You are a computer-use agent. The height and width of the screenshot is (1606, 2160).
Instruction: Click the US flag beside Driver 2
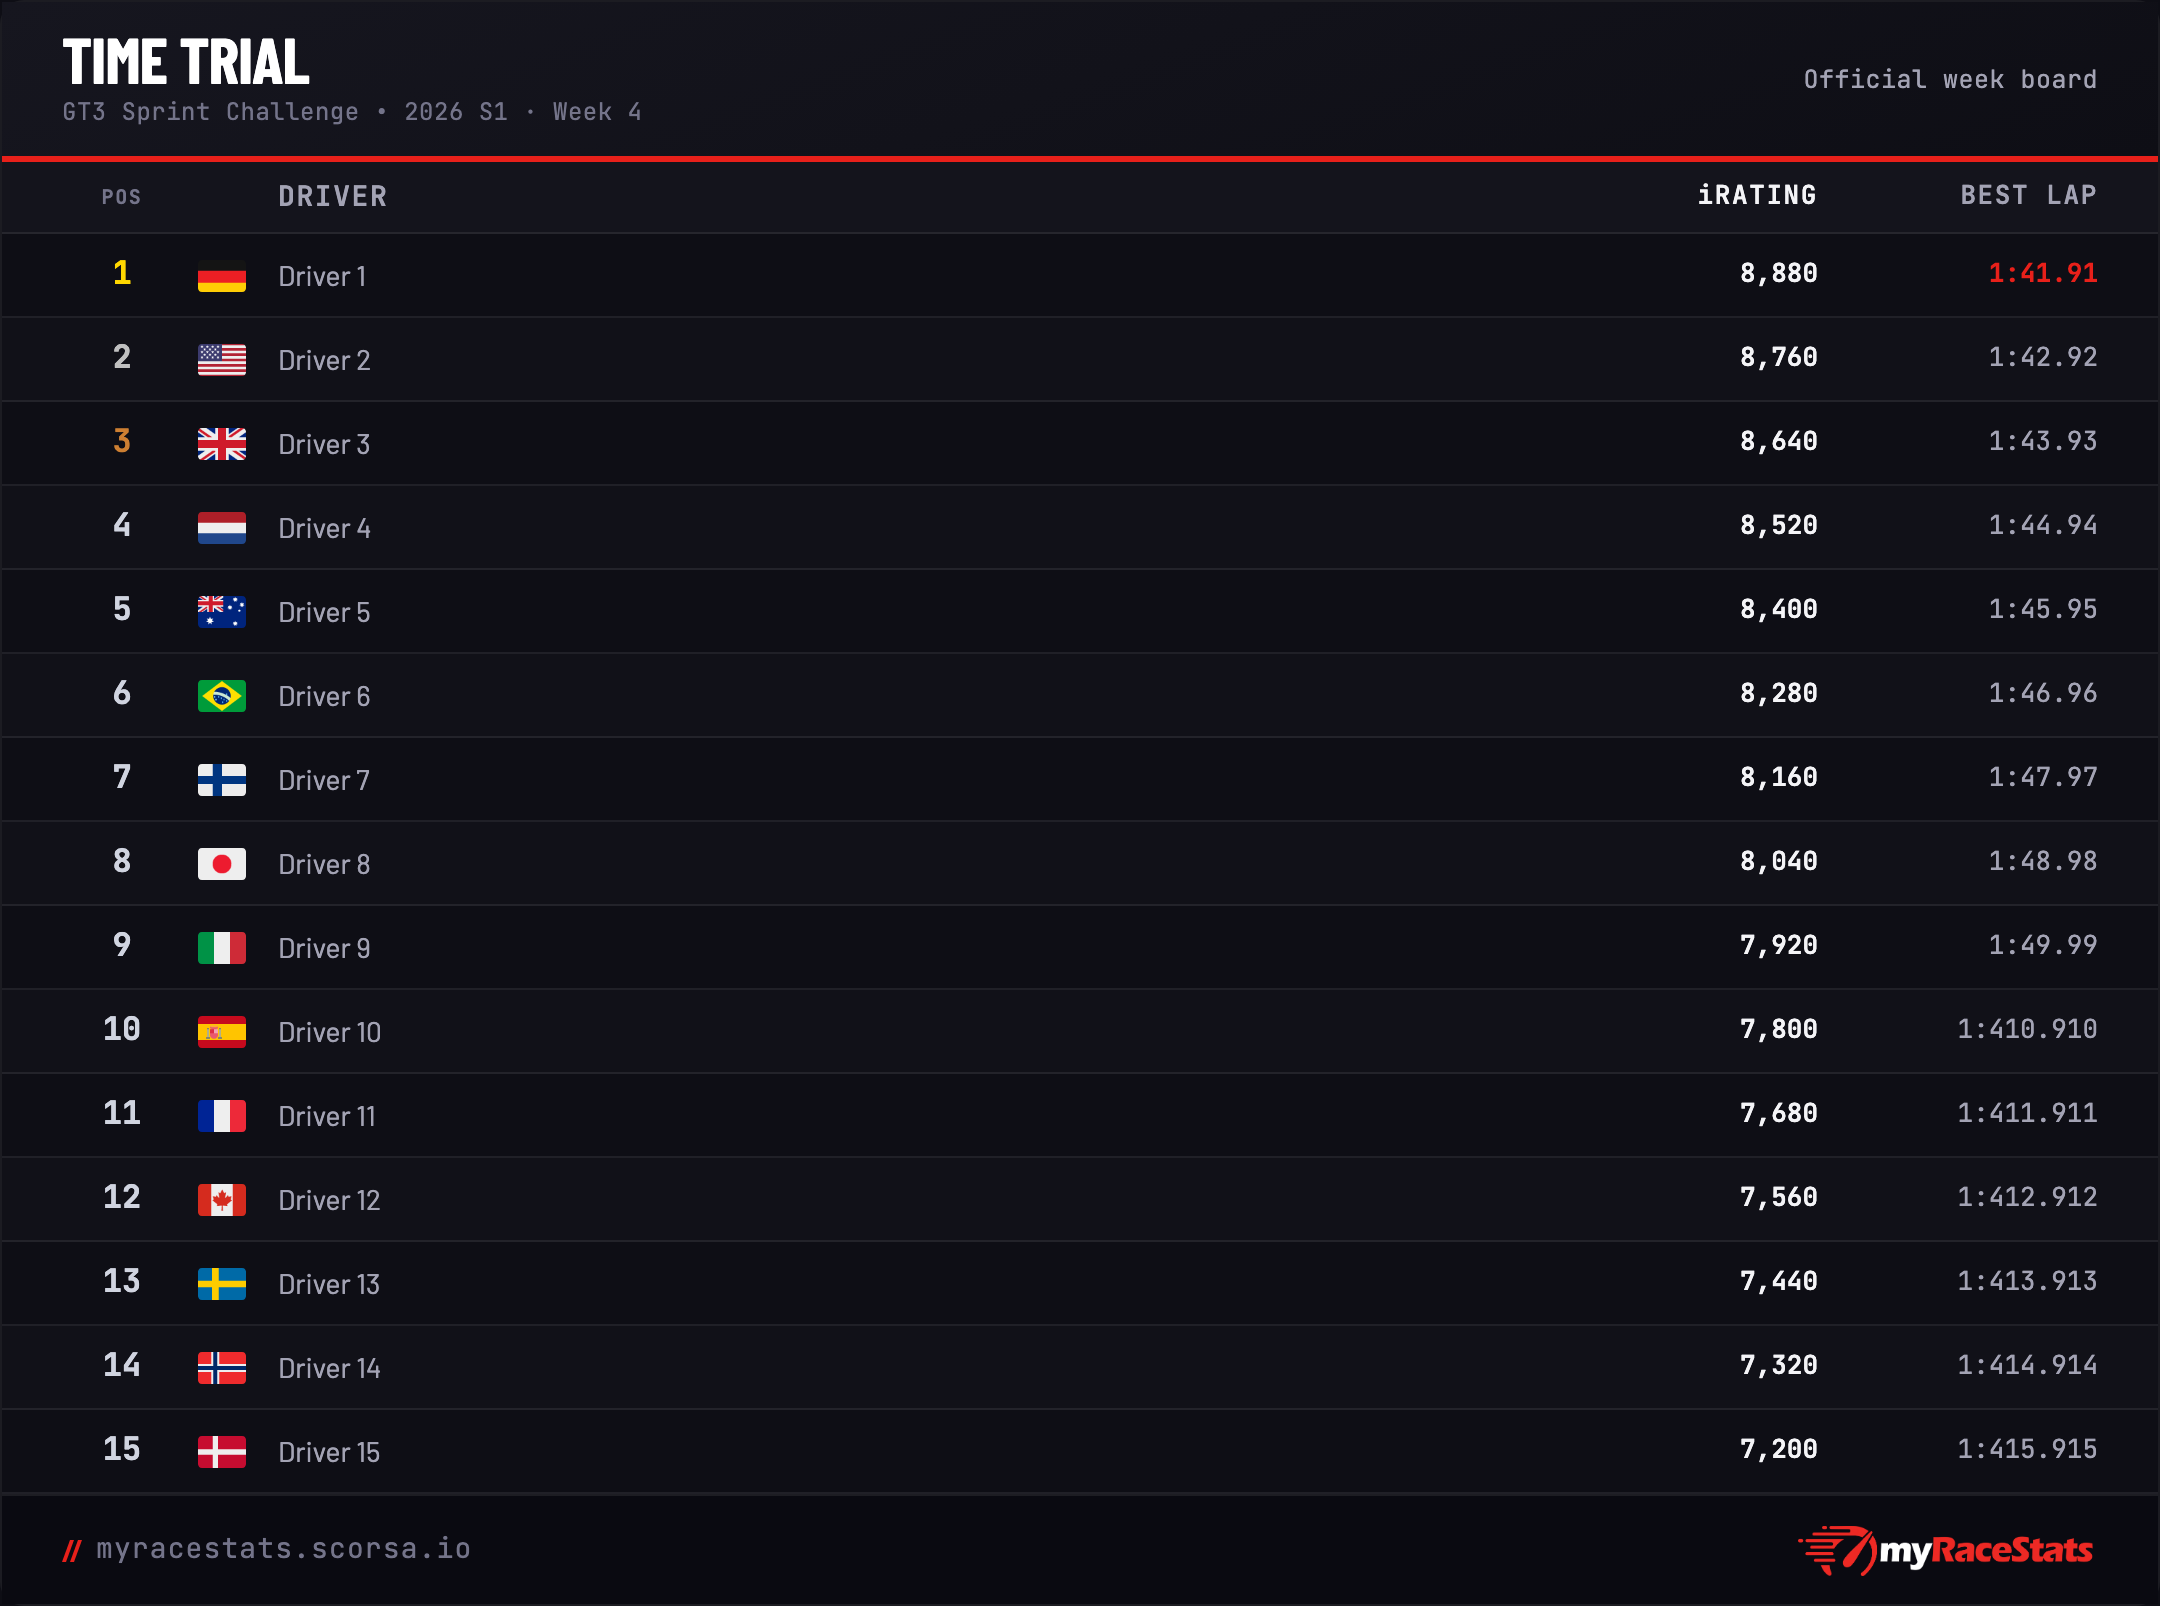click(222, 360)
